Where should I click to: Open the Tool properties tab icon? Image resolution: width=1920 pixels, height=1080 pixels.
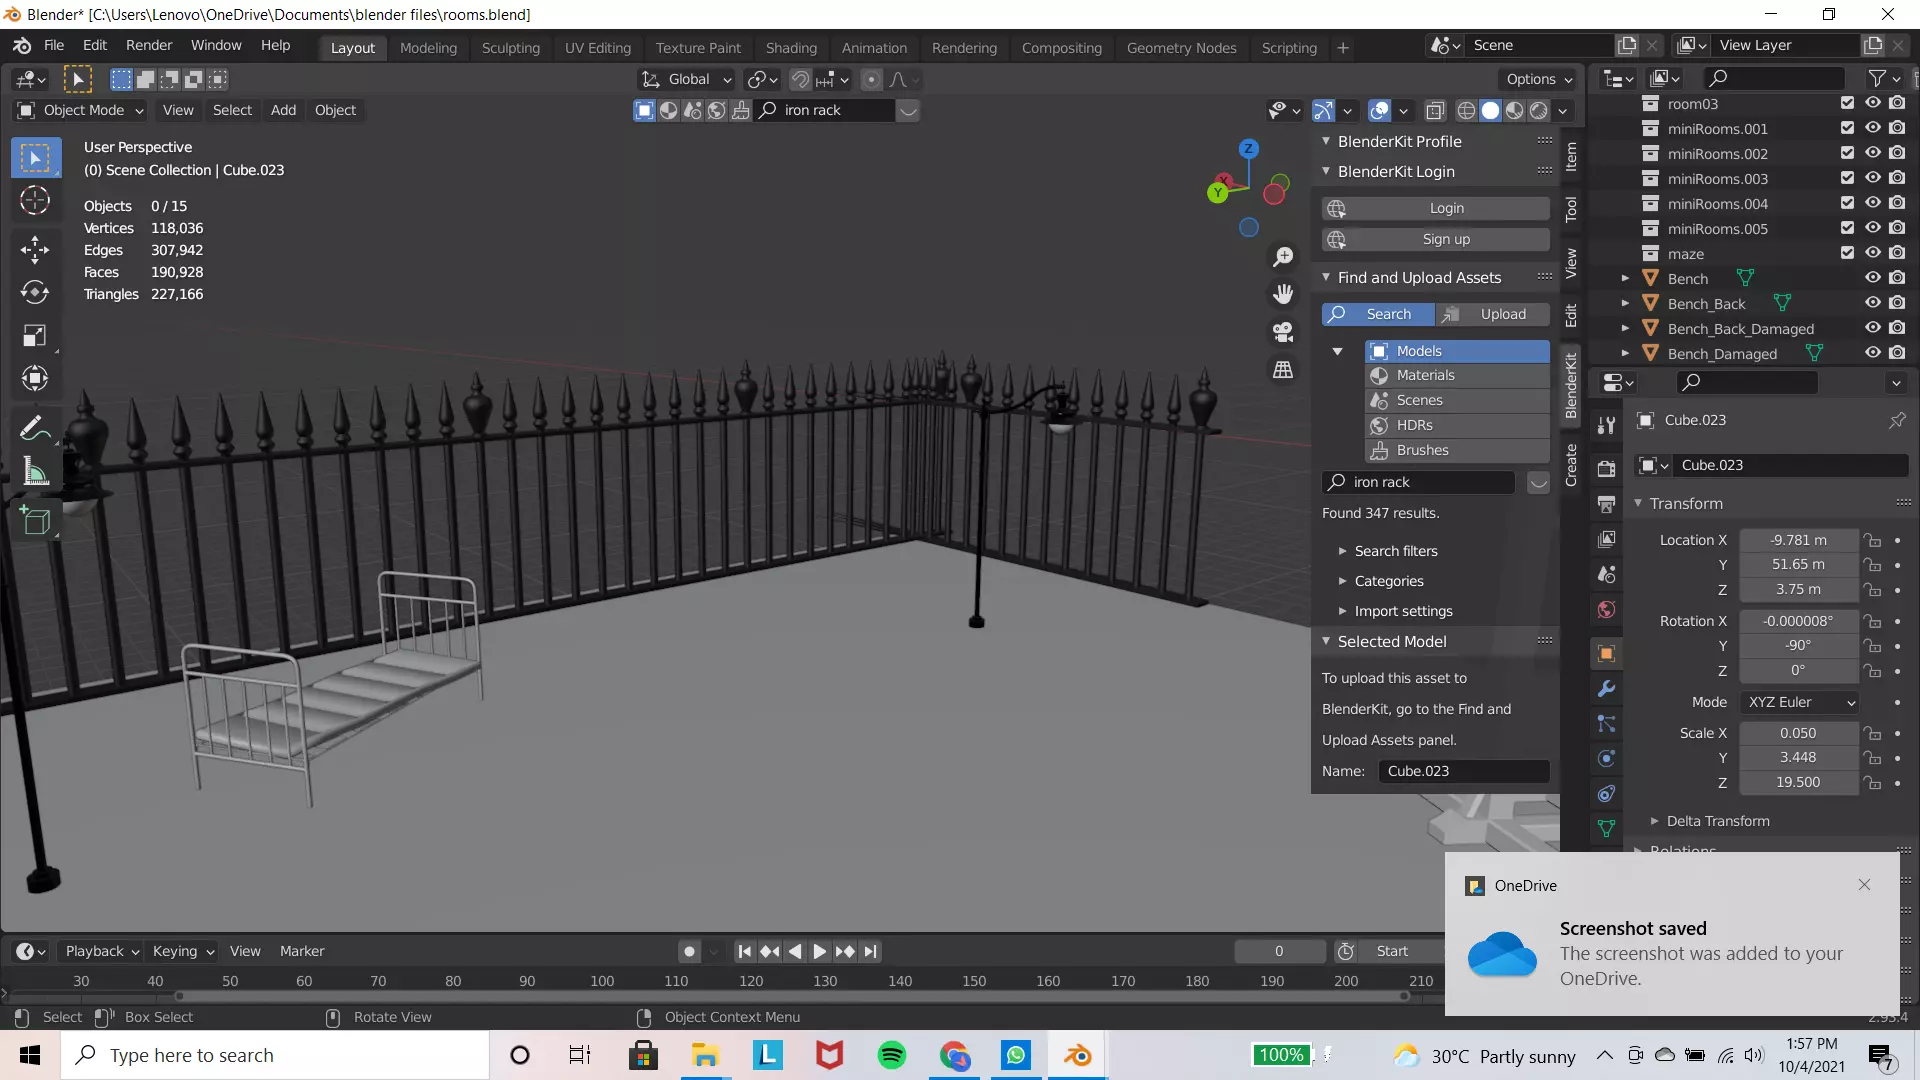1606,425
